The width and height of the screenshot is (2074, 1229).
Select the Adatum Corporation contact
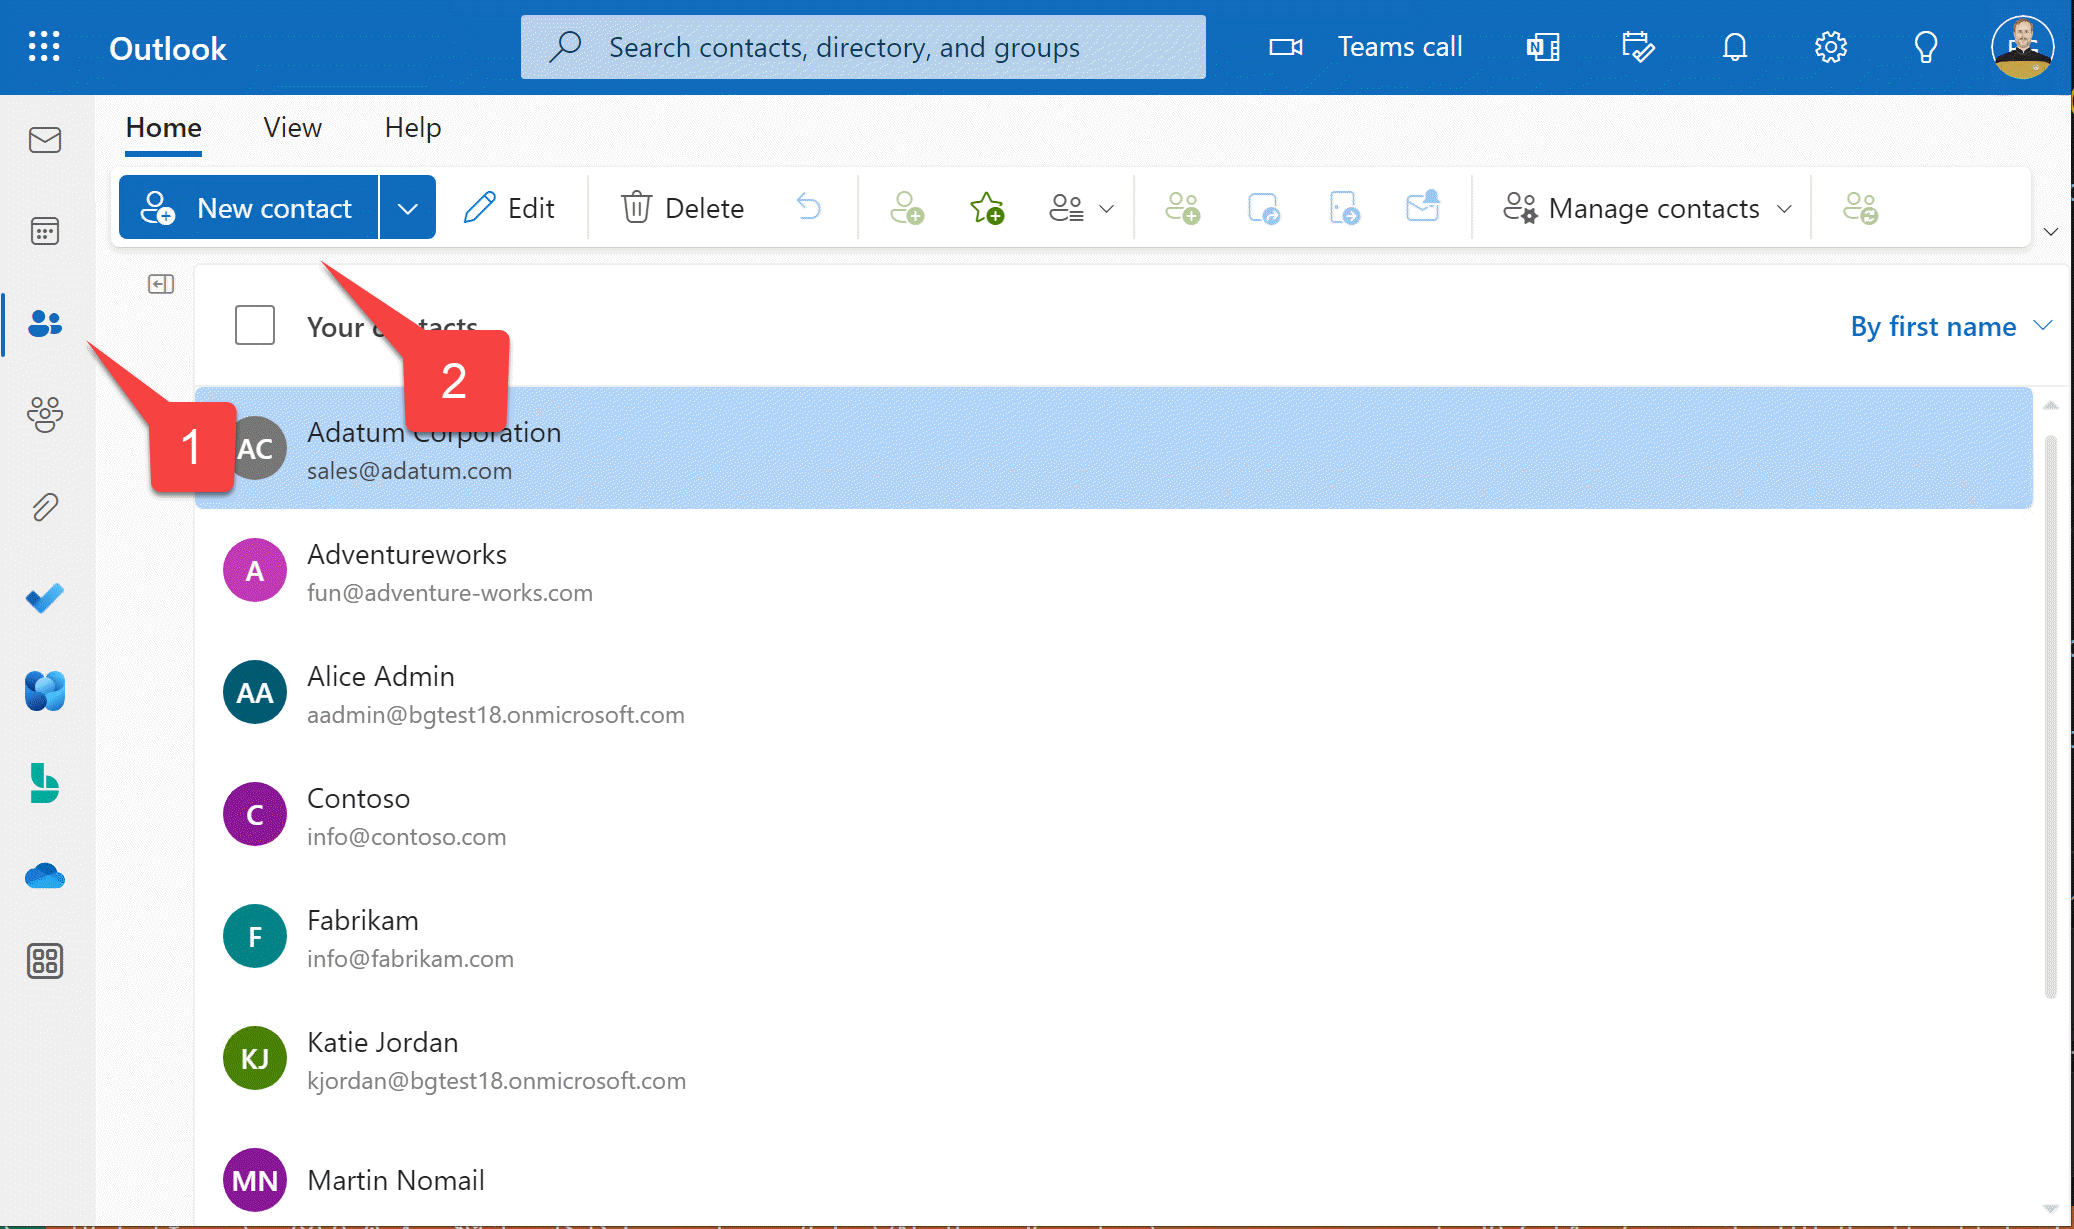[x=433, y=449]
